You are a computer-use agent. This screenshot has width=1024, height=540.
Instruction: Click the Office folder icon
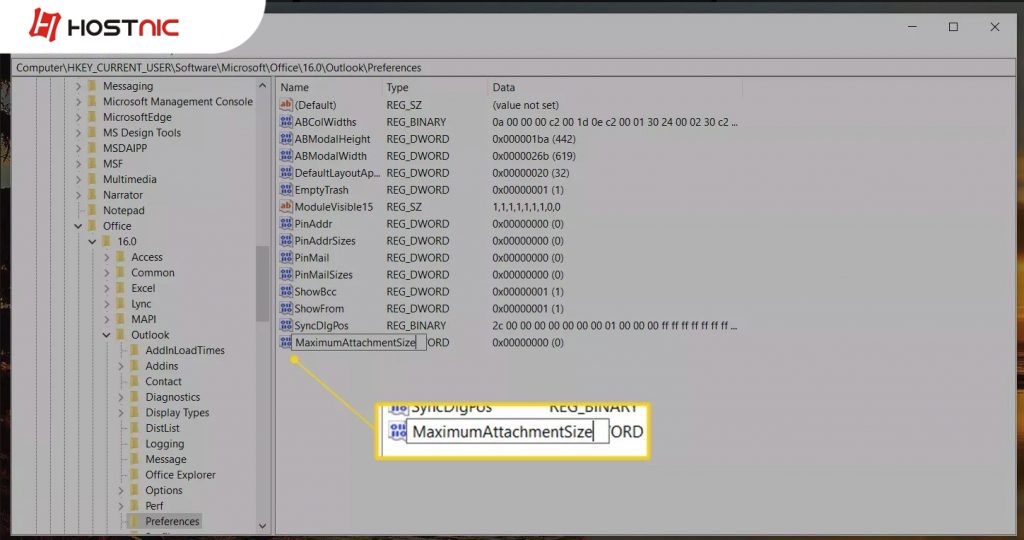(x=92, y=226)
